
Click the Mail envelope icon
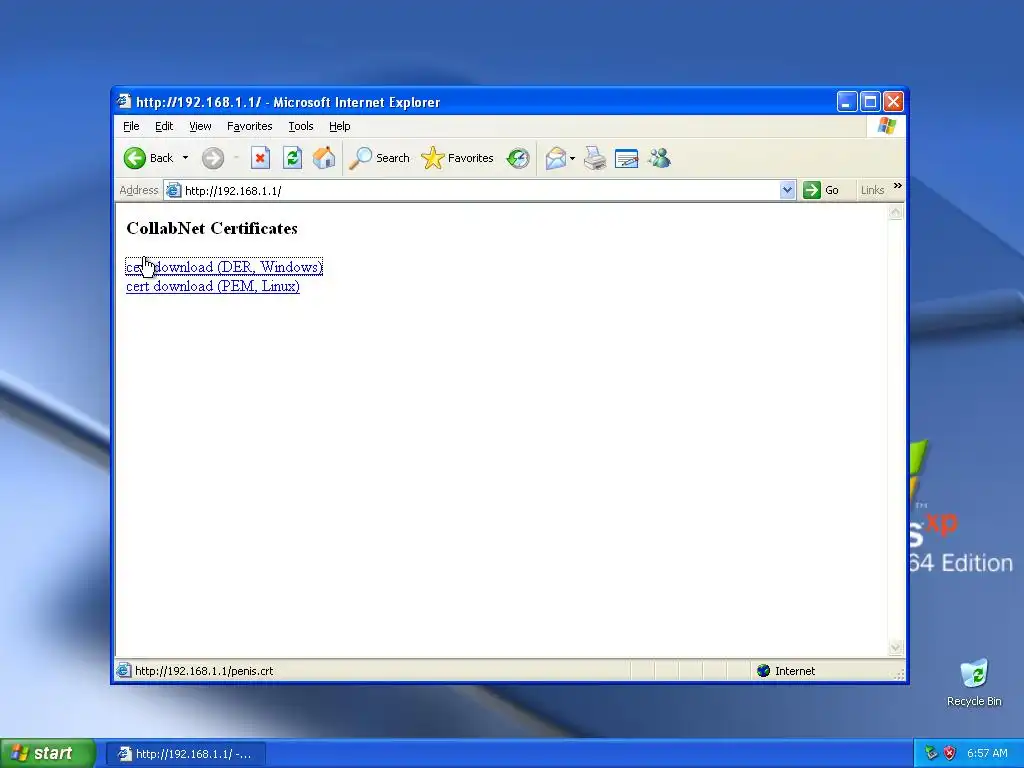[556, 158]
